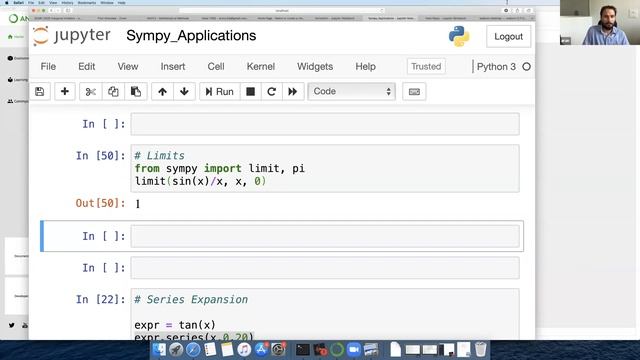
Task: Click the In [50]: prompt label
Action: tap(100, 156)
